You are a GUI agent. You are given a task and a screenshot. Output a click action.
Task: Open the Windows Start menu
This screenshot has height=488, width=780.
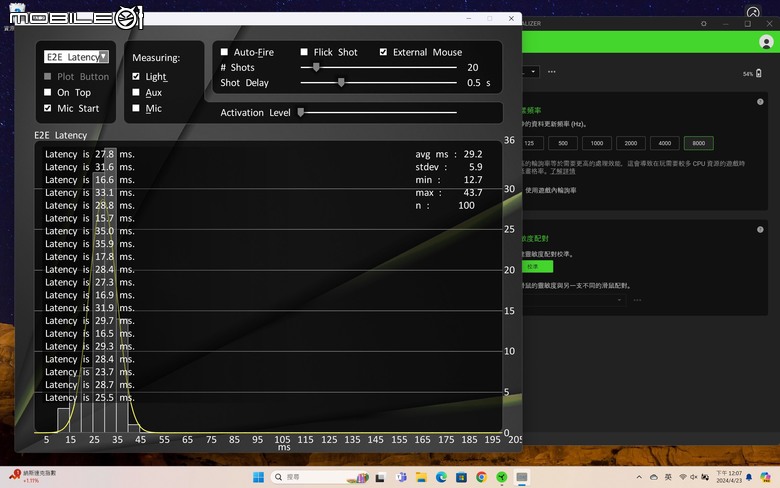pyautogui.click(x=259, y=478)
